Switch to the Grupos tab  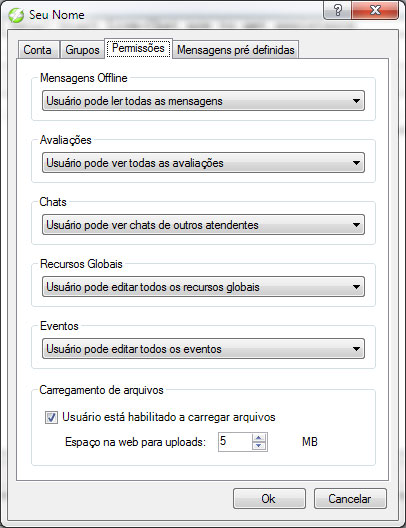(x=82, y=50)
